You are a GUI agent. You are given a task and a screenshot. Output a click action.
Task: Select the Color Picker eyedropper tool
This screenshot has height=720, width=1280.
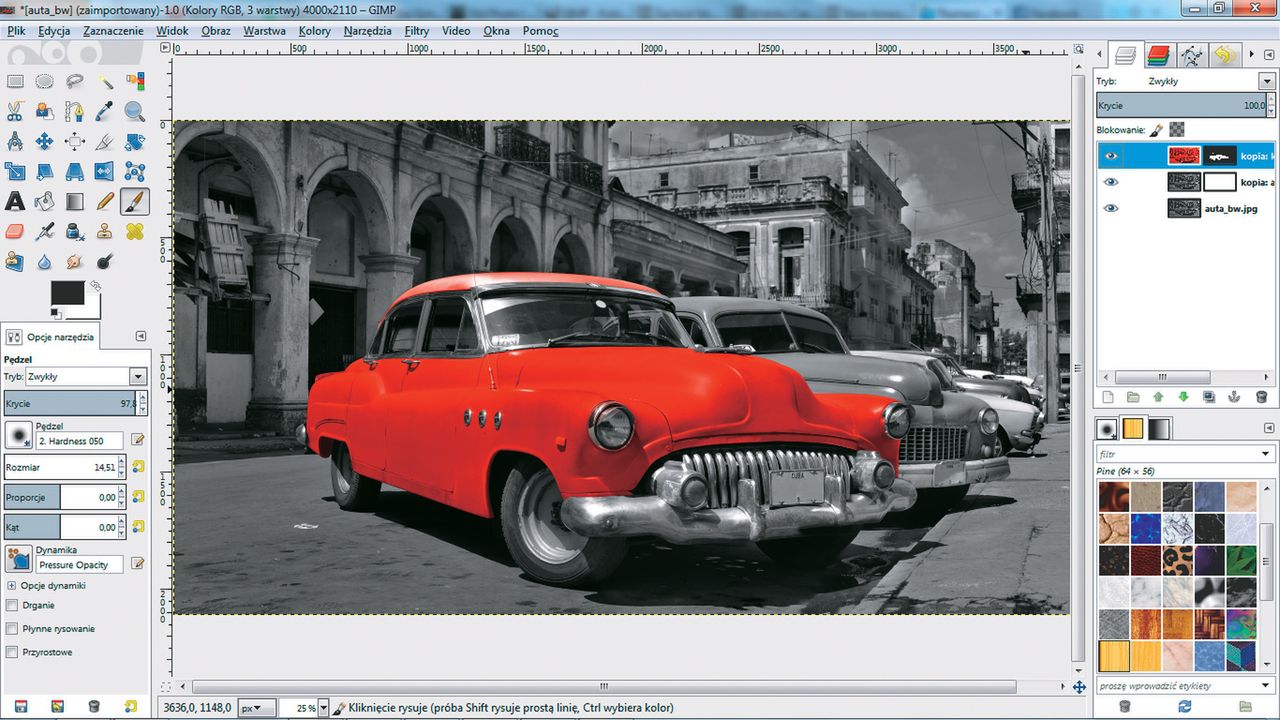tap(105, 112)
